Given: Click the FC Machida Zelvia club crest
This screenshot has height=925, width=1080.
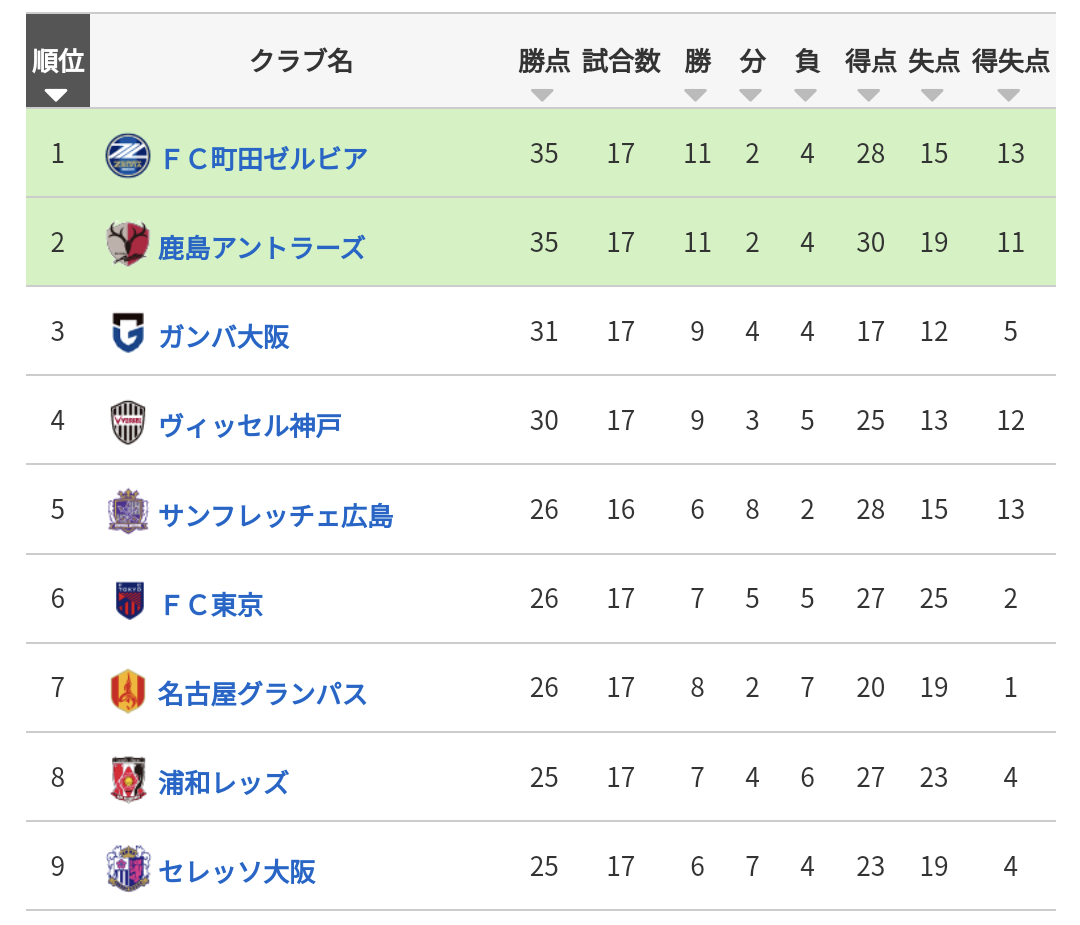Looking at the screenshot, I should (128, 156).
